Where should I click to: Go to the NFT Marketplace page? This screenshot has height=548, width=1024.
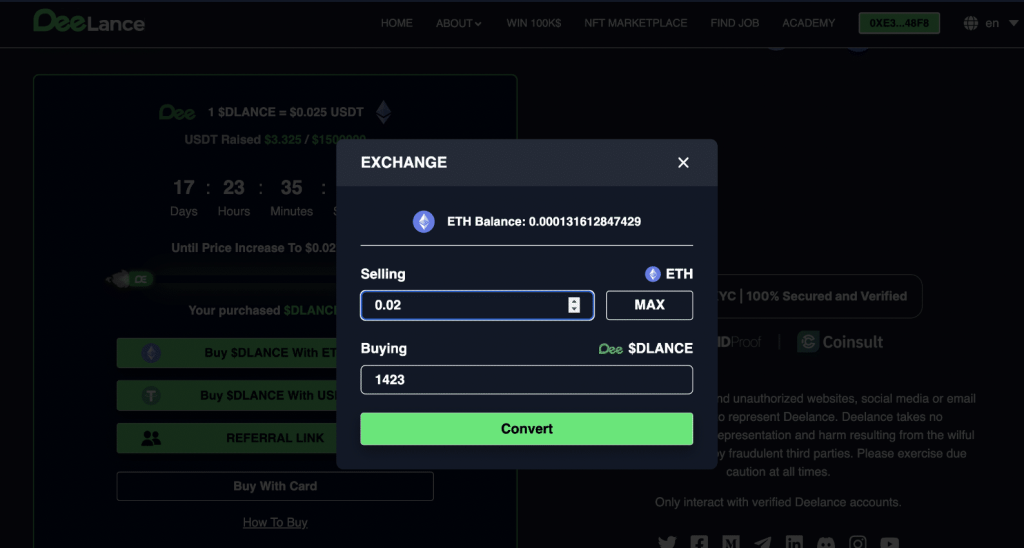(635, 23)
